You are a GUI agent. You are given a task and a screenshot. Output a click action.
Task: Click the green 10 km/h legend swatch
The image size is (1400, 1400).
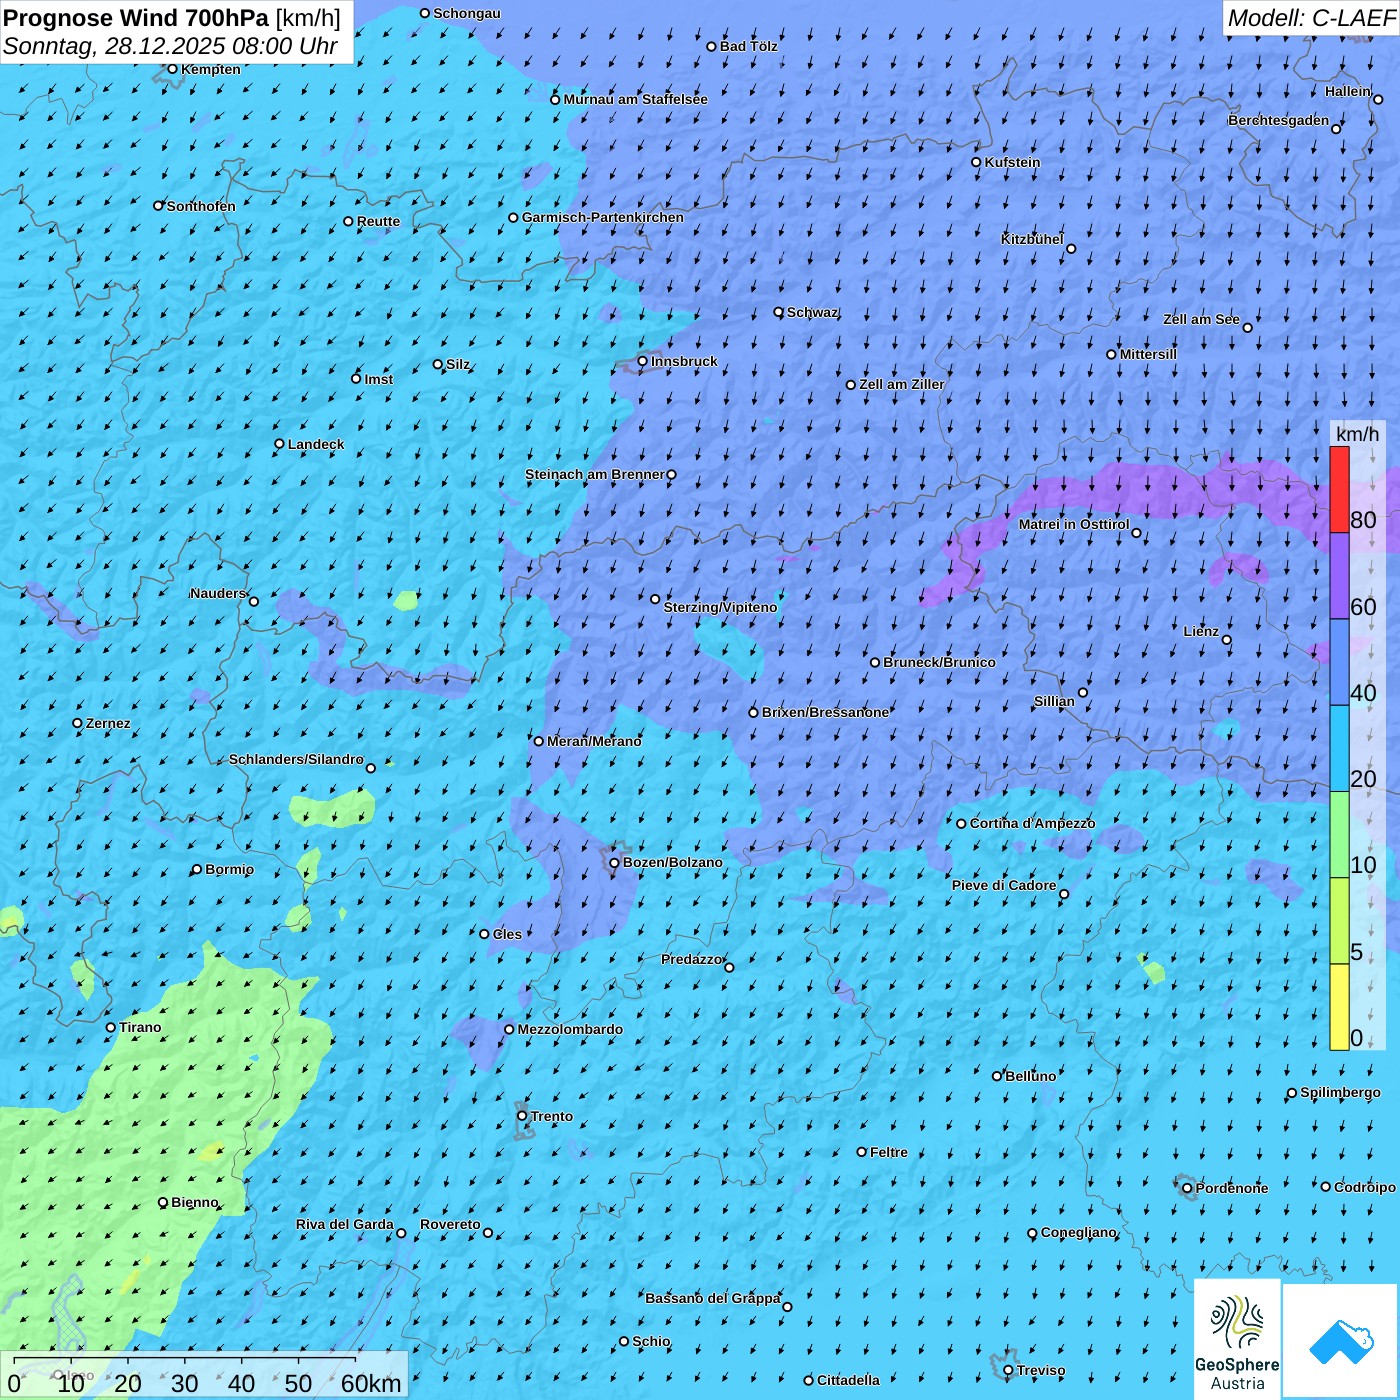click(x=1339, y=835)
